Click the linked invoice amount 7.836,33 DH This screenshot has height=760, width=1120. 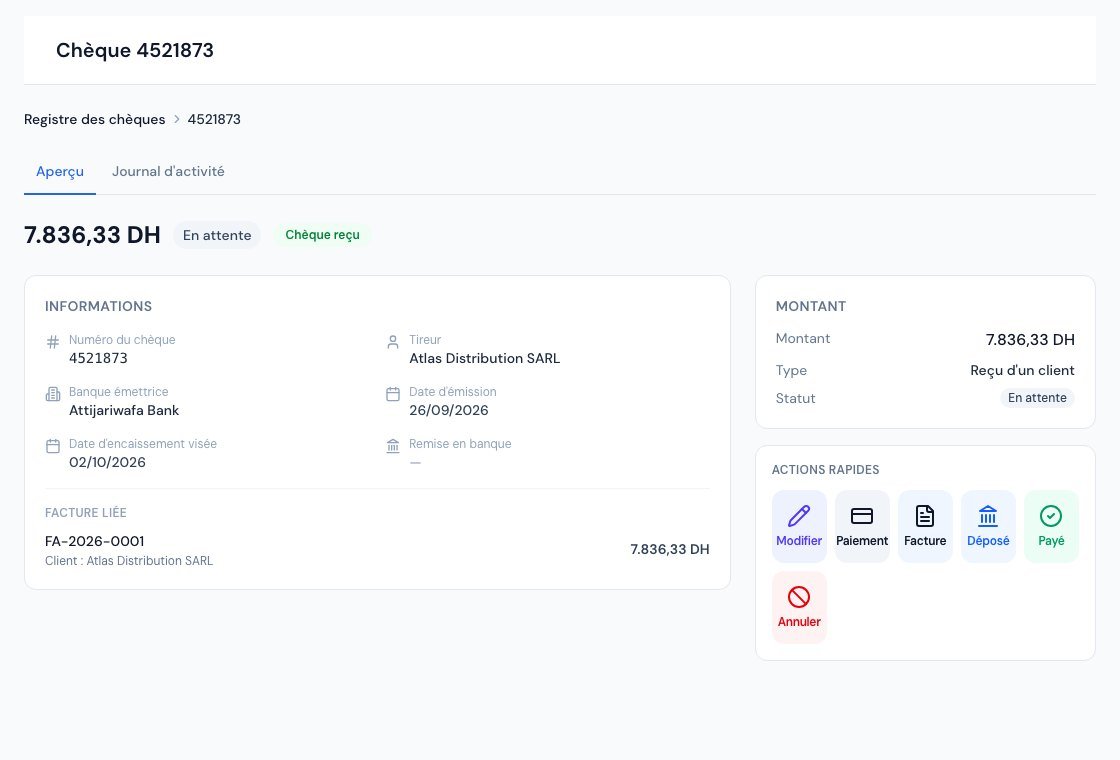click(670, 549)
